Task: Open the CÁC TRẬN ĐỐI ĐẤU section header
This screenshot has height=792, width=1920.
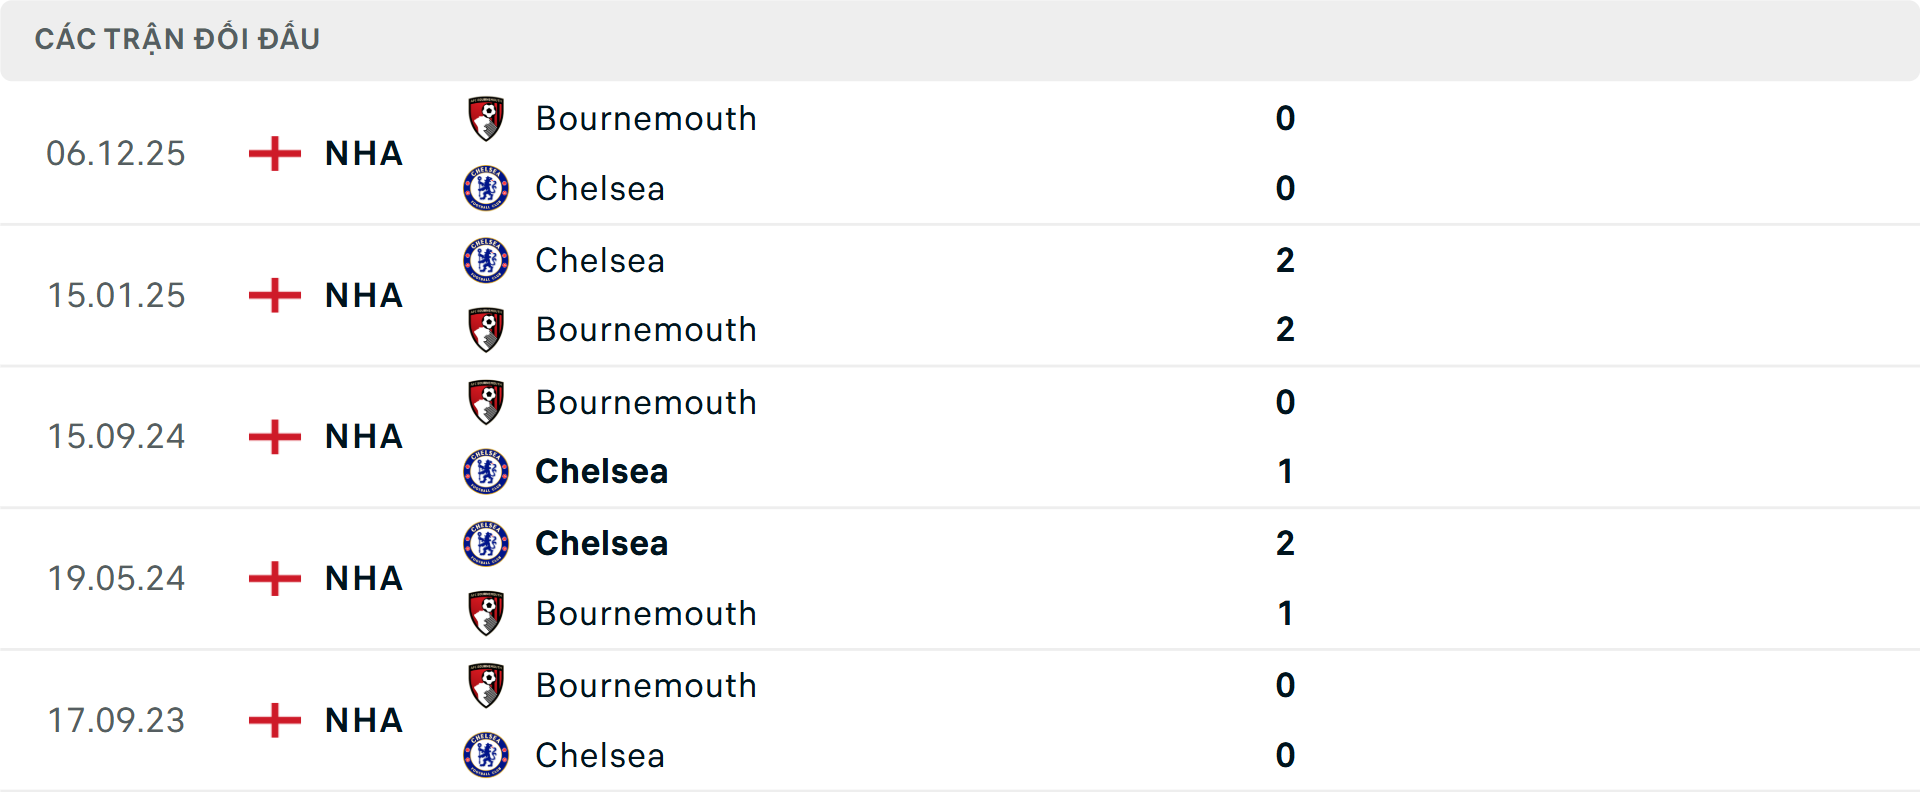Action: [x=178, y=38]
